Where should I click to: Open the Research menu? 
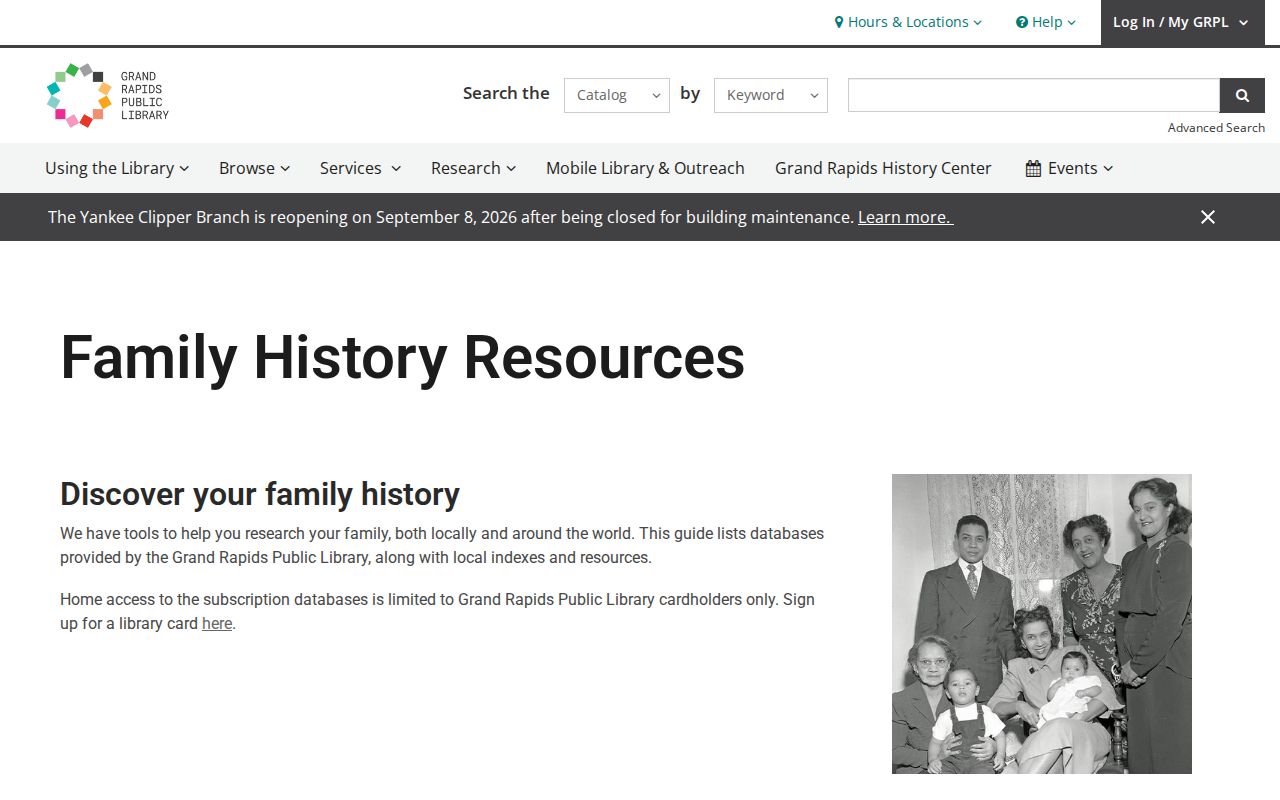(474, 168)
